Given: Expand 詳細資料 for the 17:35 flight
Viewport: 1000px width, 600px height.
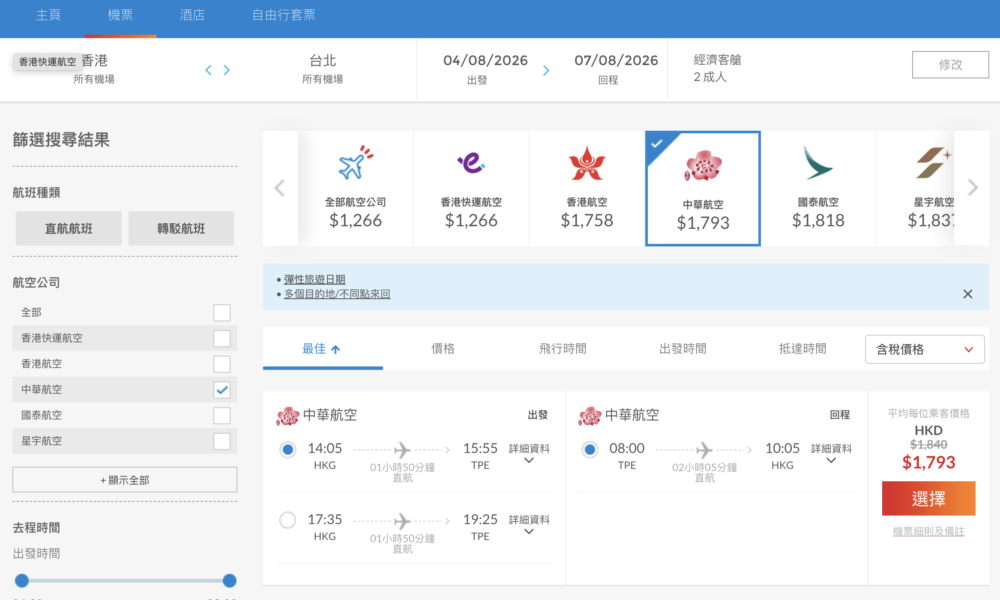Looking at the screenshot, I should 529,525.
